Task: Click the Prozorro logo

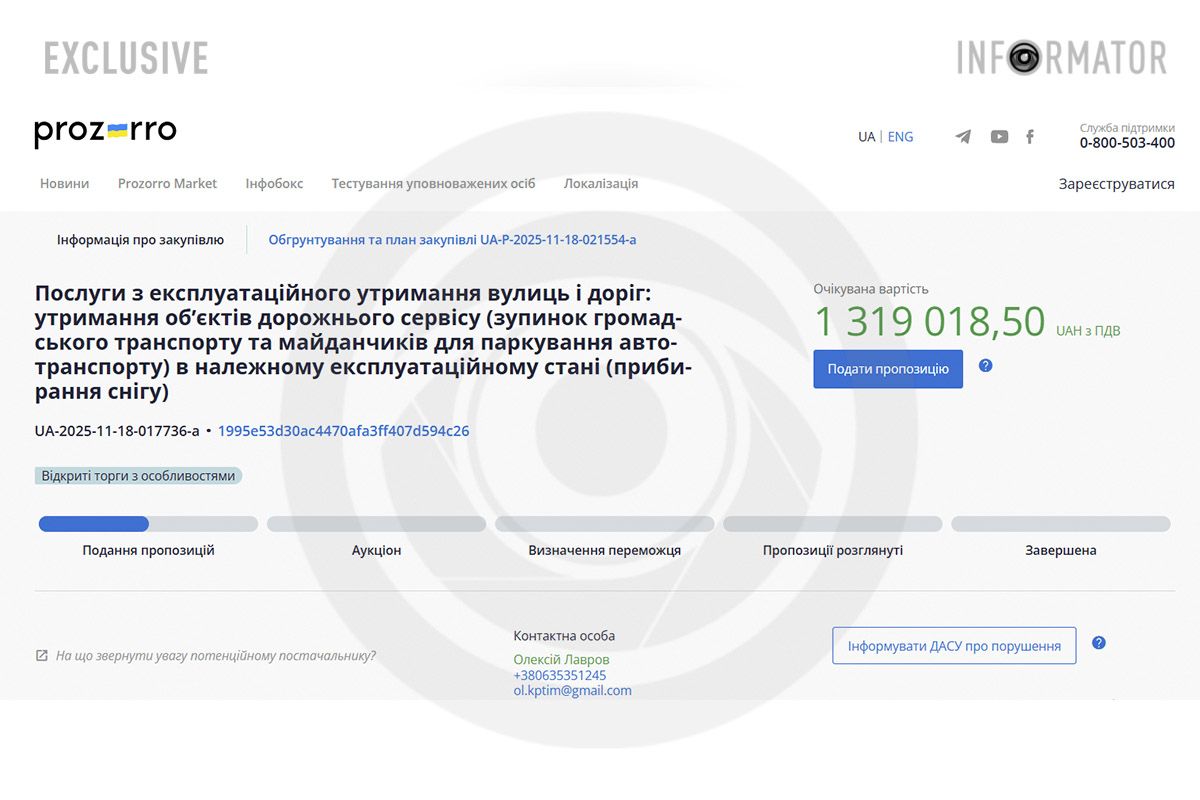Action: (105, 131)
